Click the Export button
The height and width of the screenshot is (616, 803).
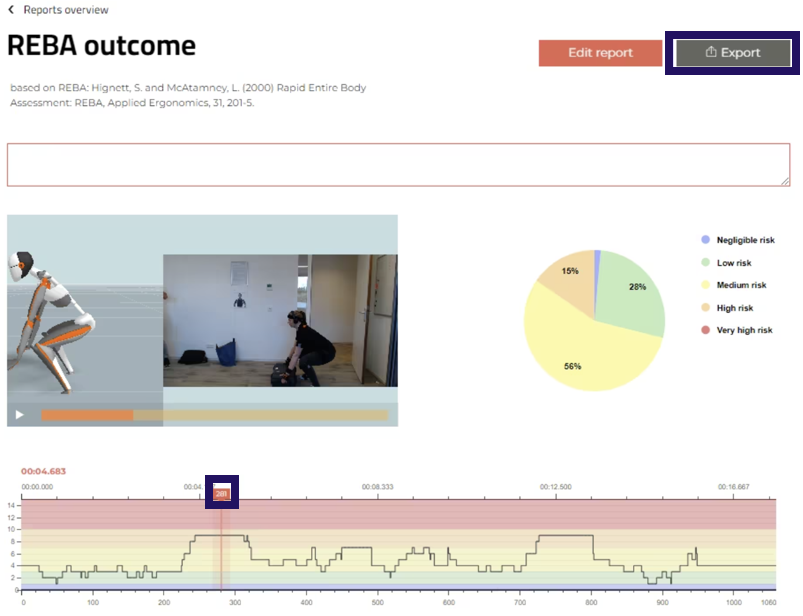732,53
